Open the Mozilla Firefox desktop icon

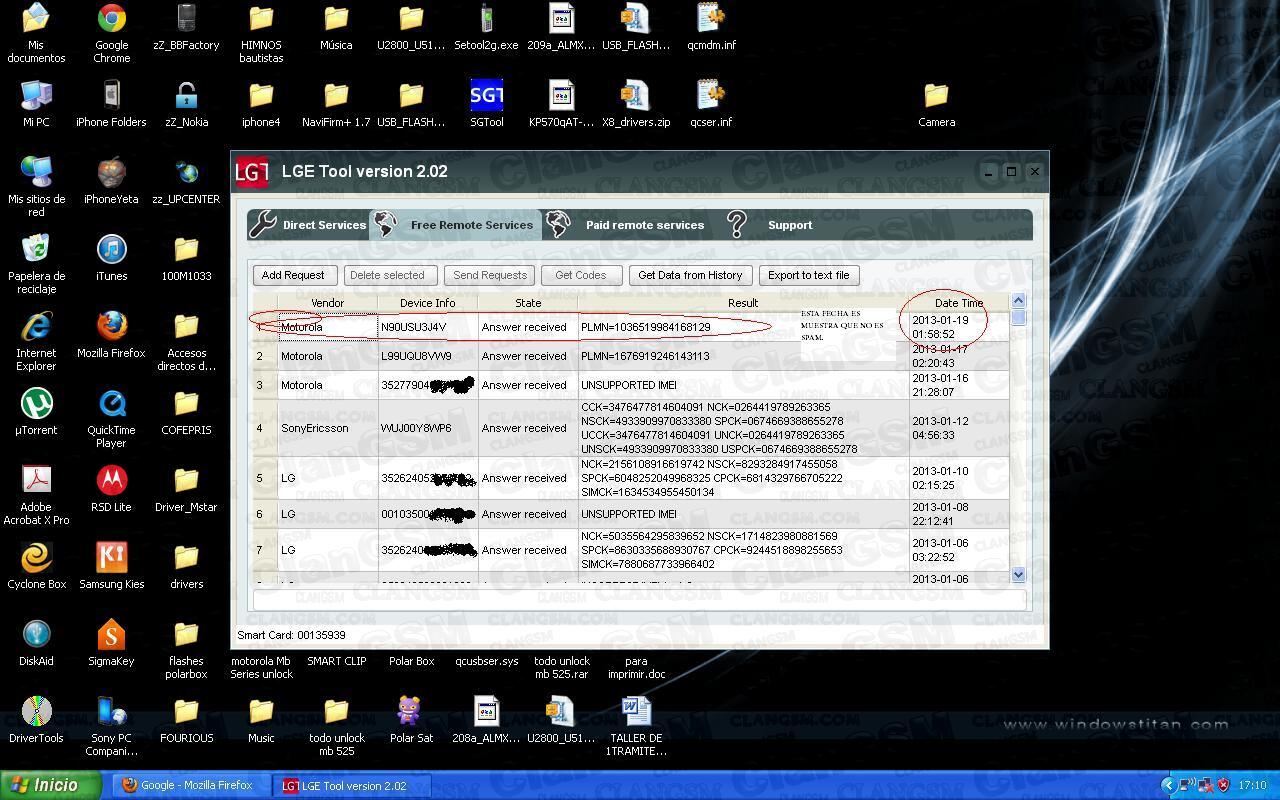tap(111, 335)
